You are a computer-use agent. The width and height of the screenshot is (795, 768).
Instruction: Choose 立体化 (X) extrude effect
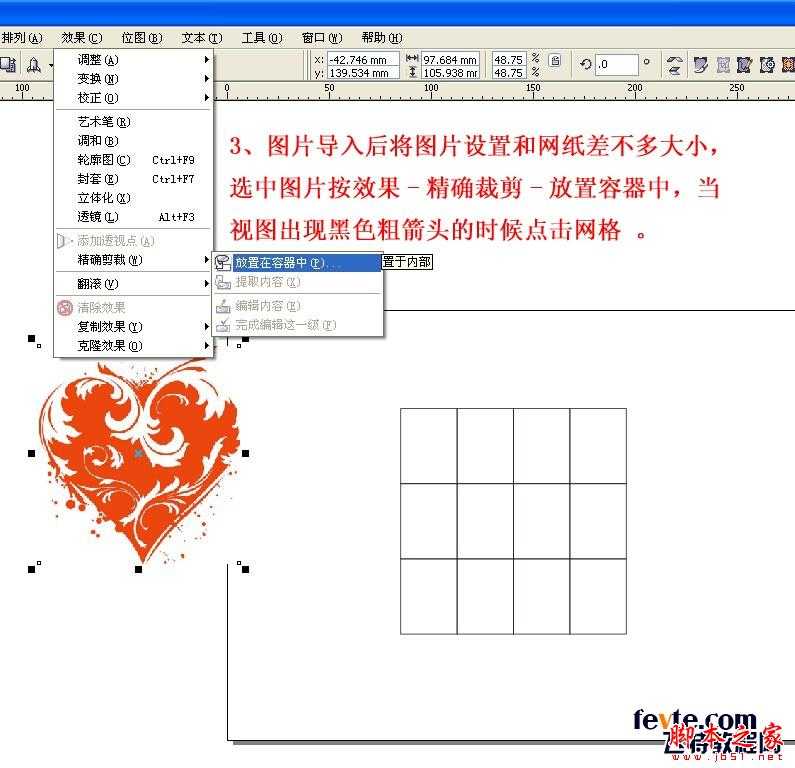133,198
